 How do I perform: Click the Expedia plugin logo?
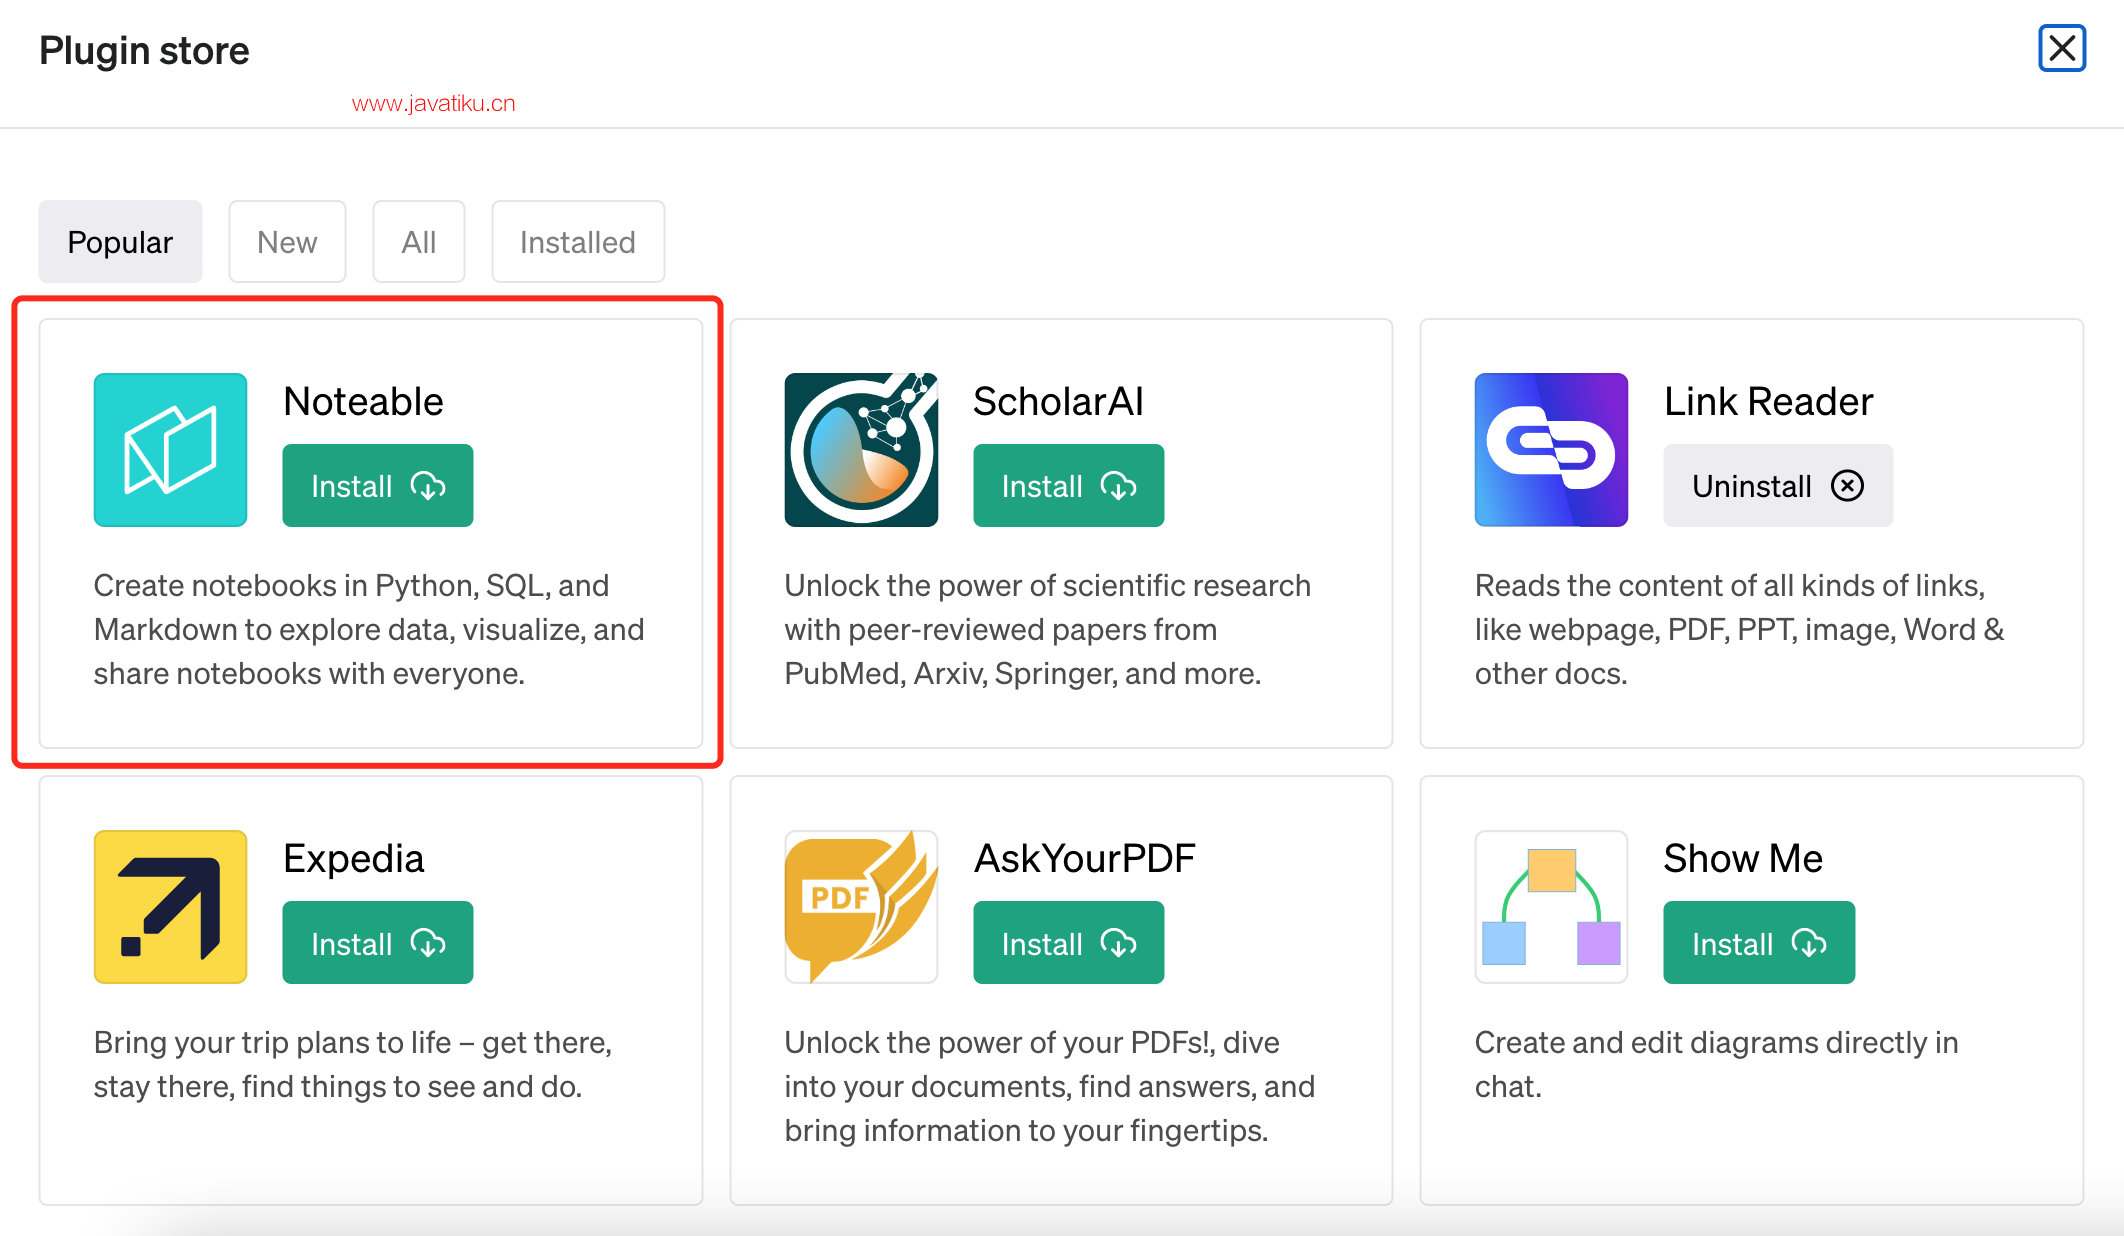pyautogui.click(x=170, y=907)
